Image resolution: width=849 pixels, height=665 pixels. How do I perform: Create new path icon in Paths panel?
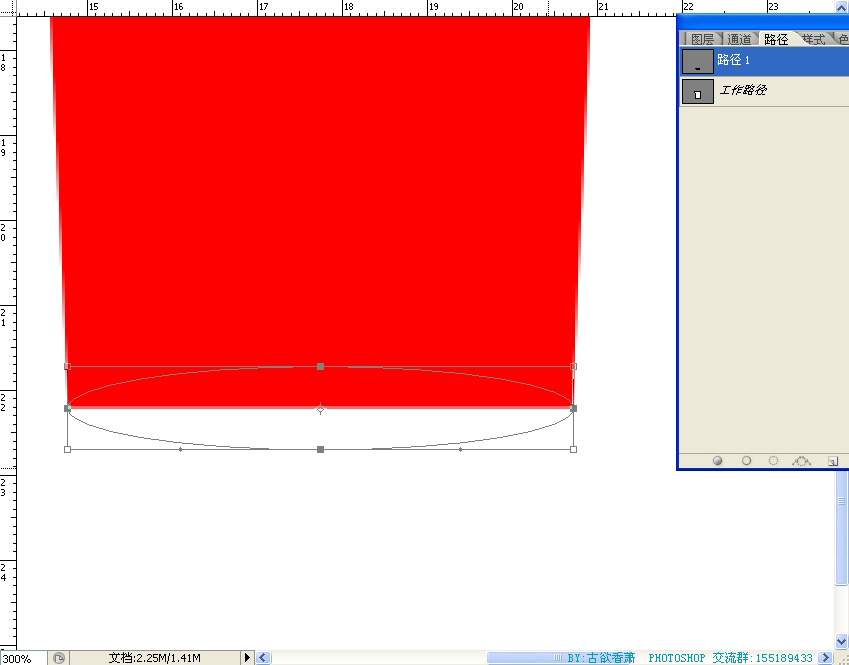coord(833,461)
